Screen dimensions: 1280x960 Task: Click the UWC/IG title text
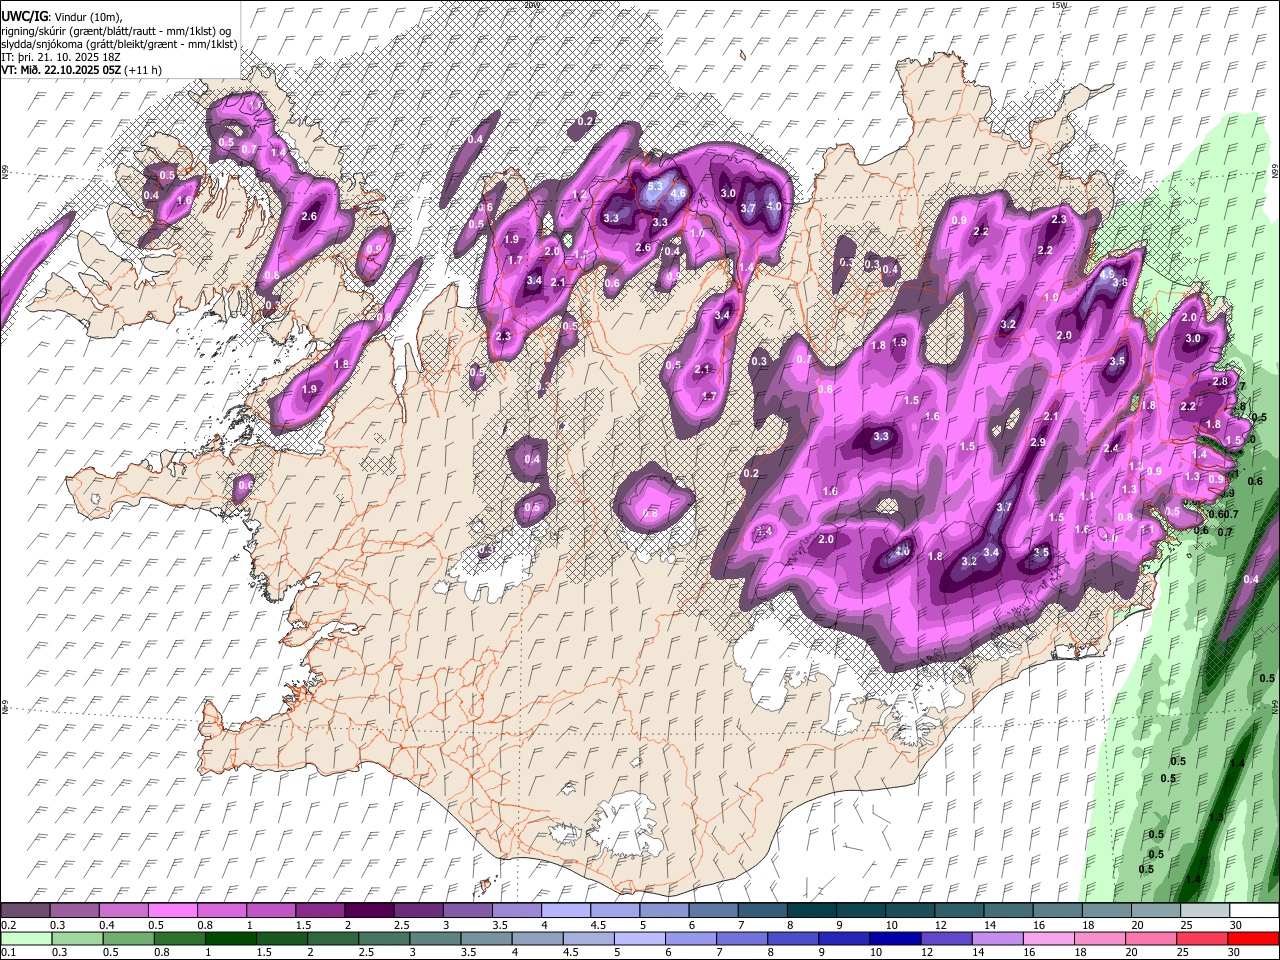pos(25,17)
